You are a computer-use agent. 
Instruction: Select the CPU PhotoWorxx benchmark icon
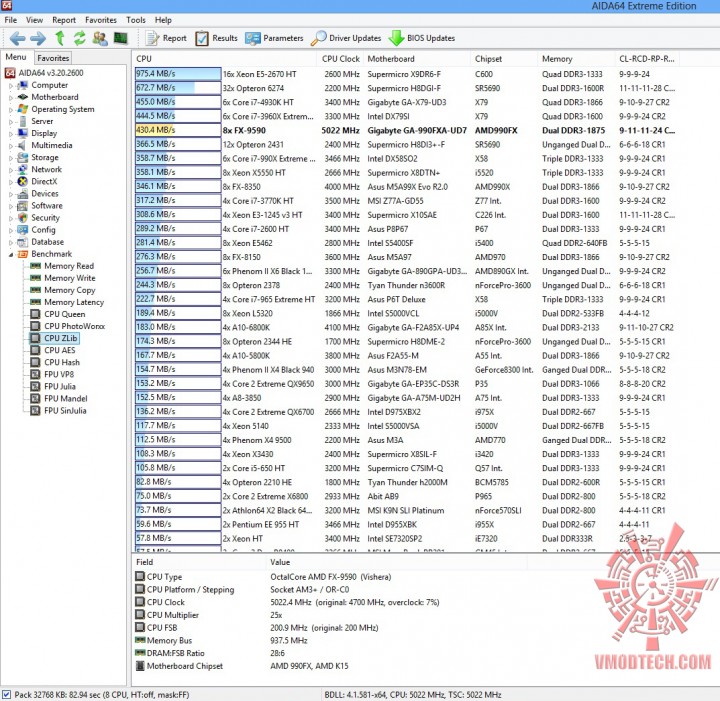[x=35, y=326]
